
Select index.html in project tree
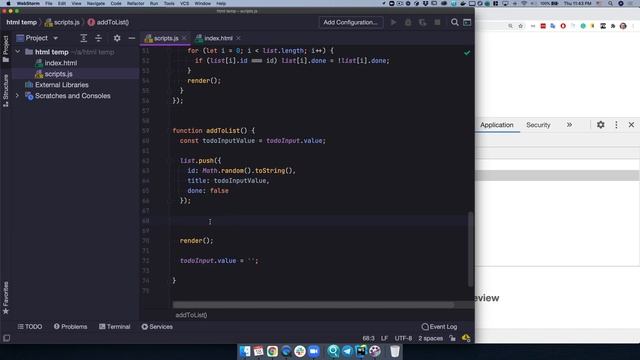60,63
